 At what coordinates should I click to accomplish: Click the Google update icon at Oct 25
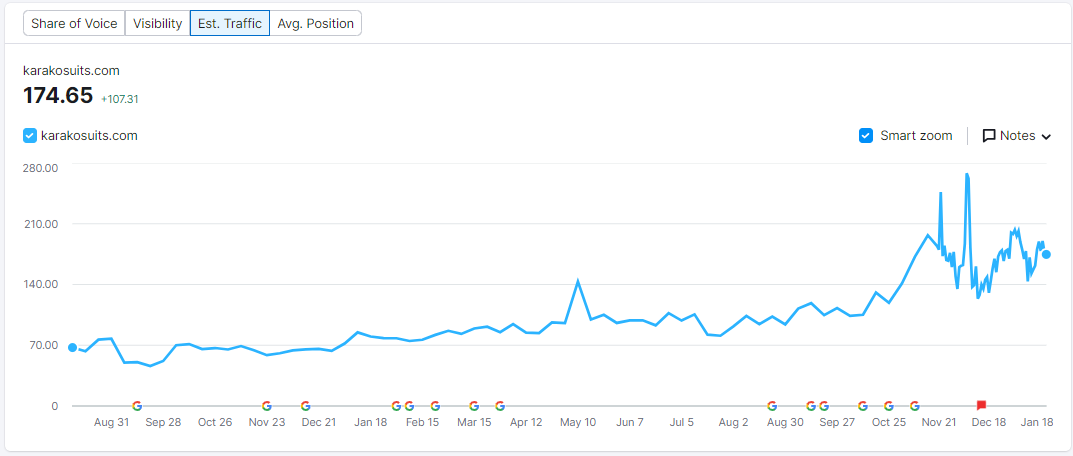click(x=888, y=406)
